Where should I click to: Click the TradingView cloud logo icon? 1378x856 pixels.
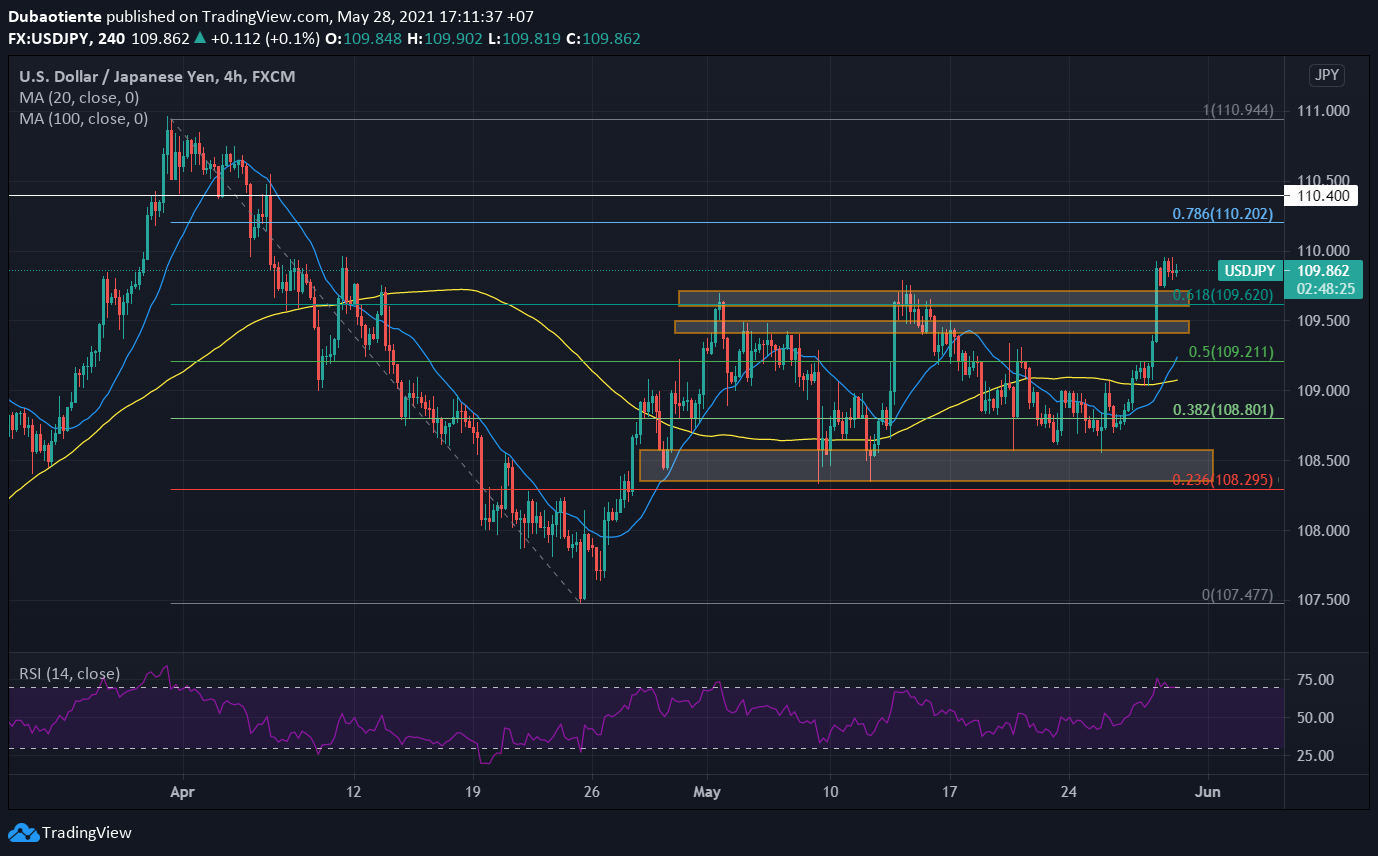23,832
